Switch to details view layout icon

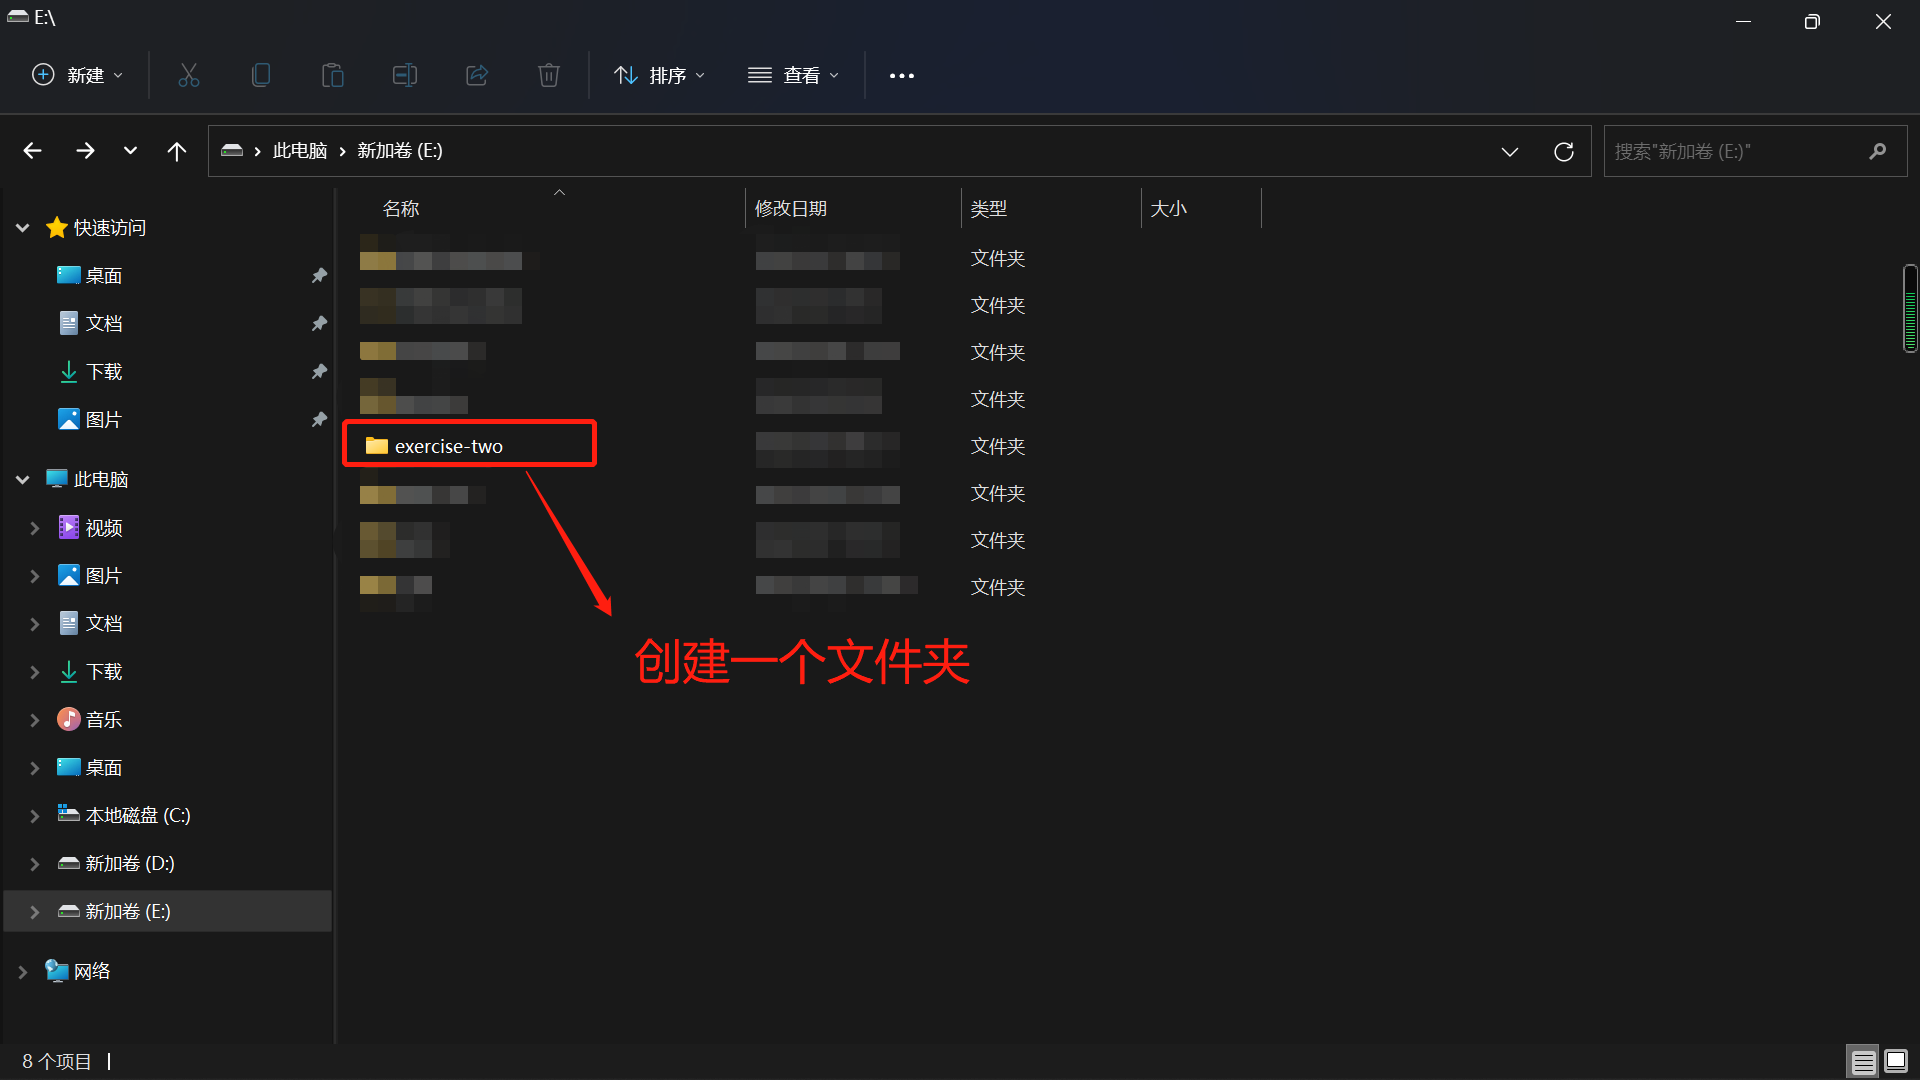(x=1863, y=1061)
